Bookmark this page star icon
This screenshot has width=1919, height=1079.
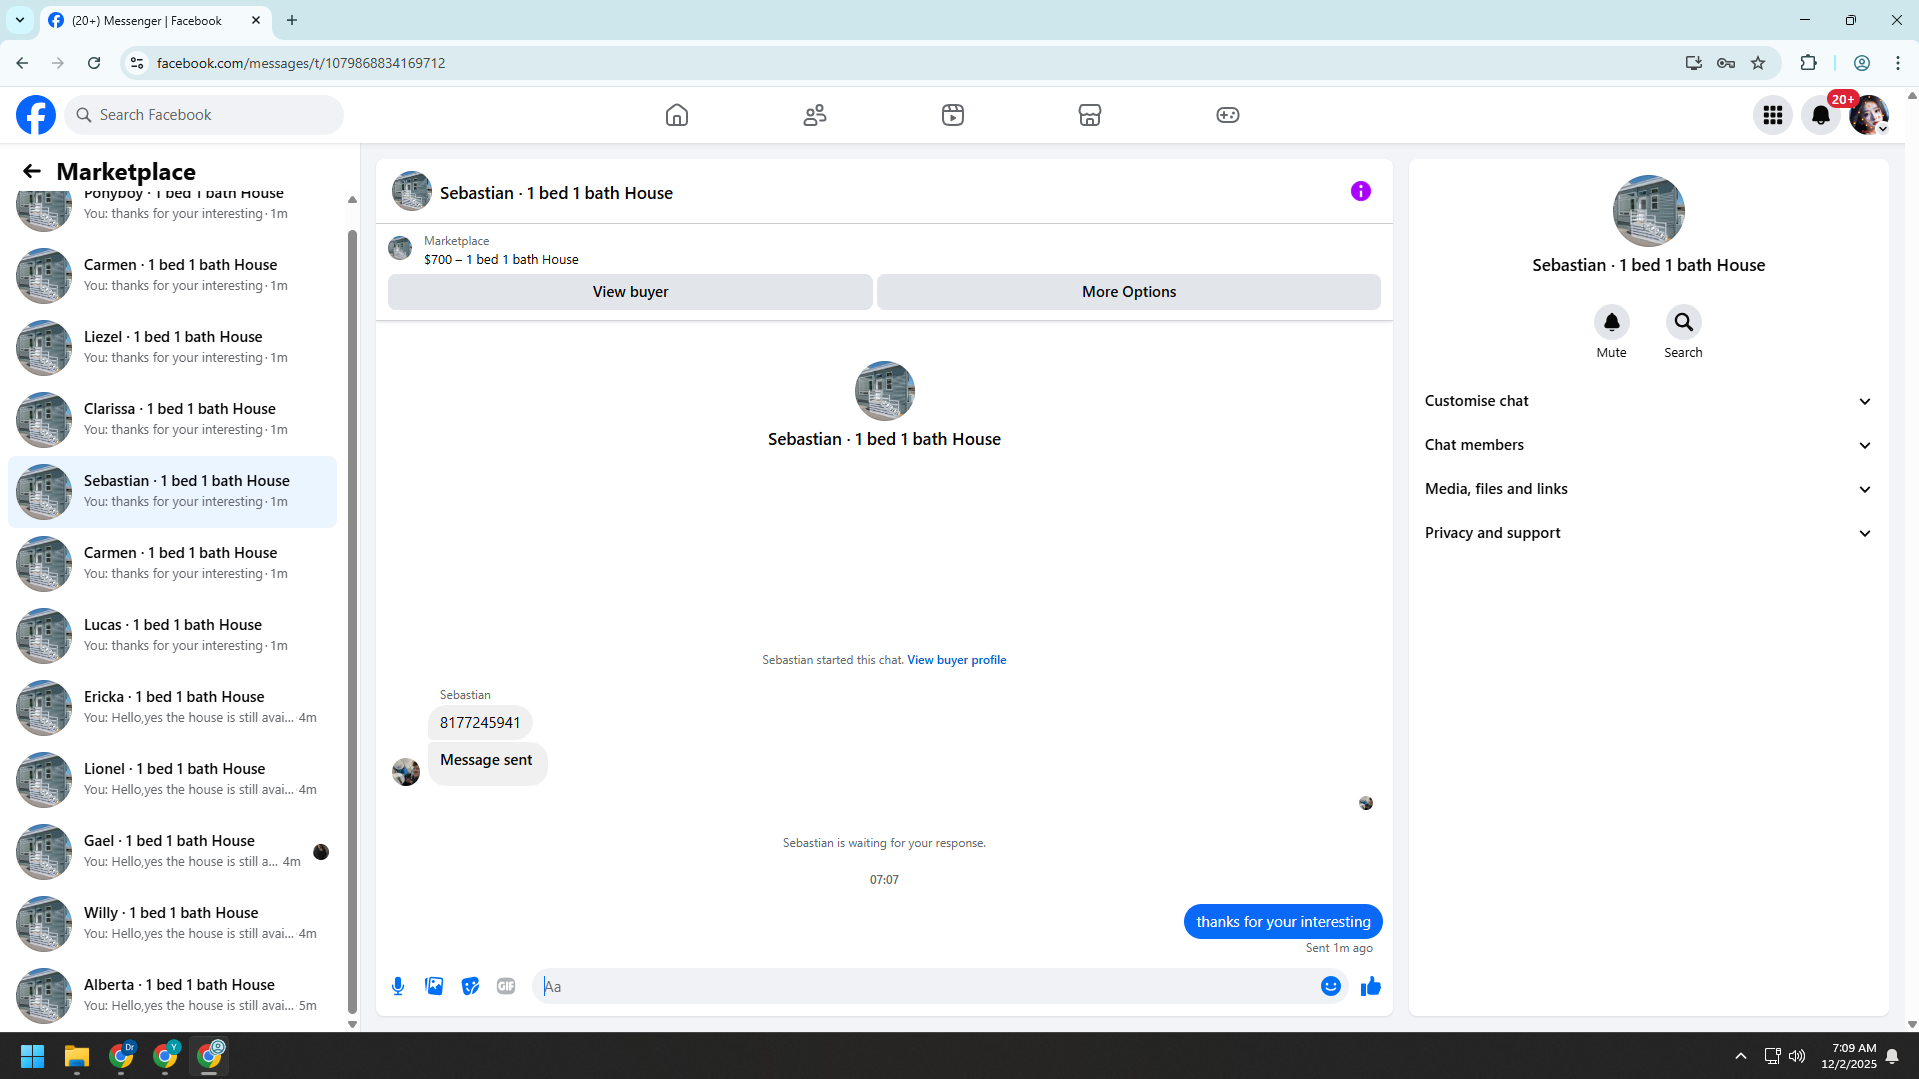coord(1758,63)
